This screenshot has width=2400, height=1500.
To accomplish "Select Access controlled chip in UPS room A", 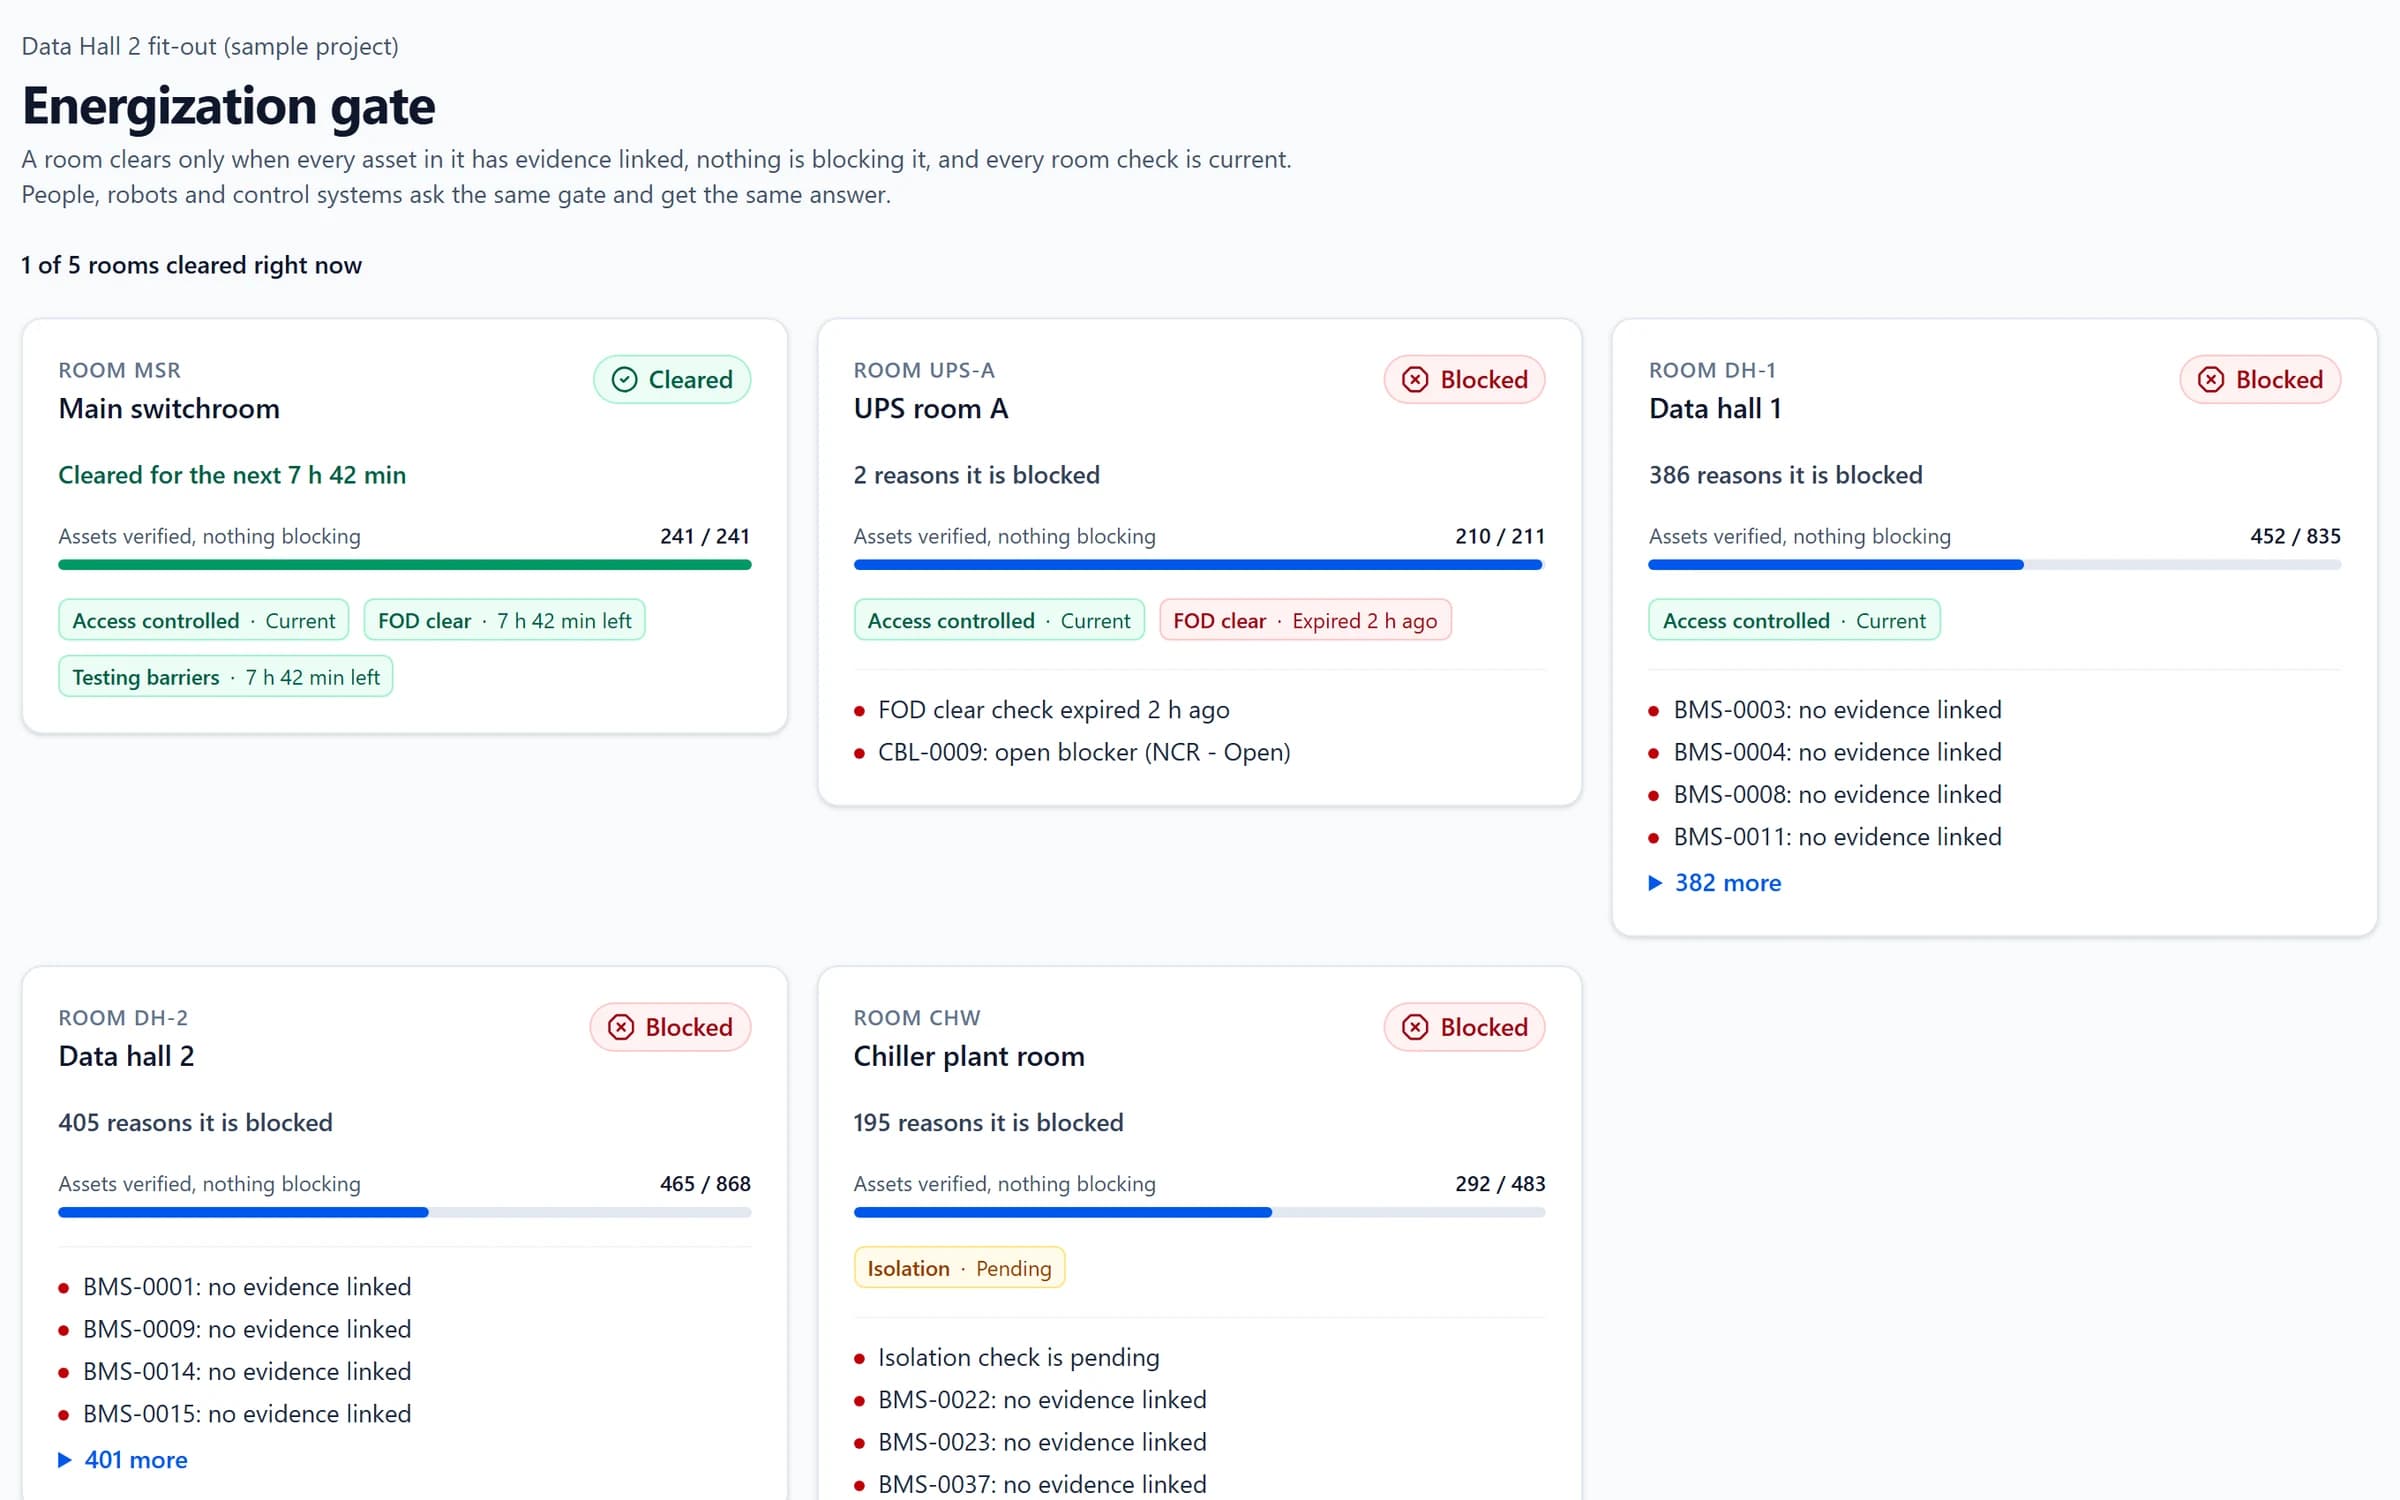I will click(999, 620).
